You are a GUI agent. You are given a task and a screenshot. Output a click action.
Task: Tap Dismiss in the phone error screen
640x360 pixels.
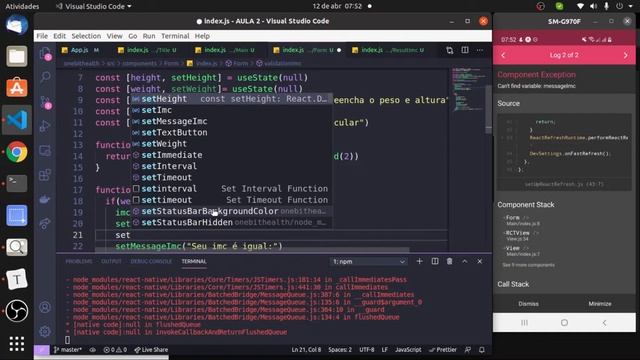tap(528, 304)
